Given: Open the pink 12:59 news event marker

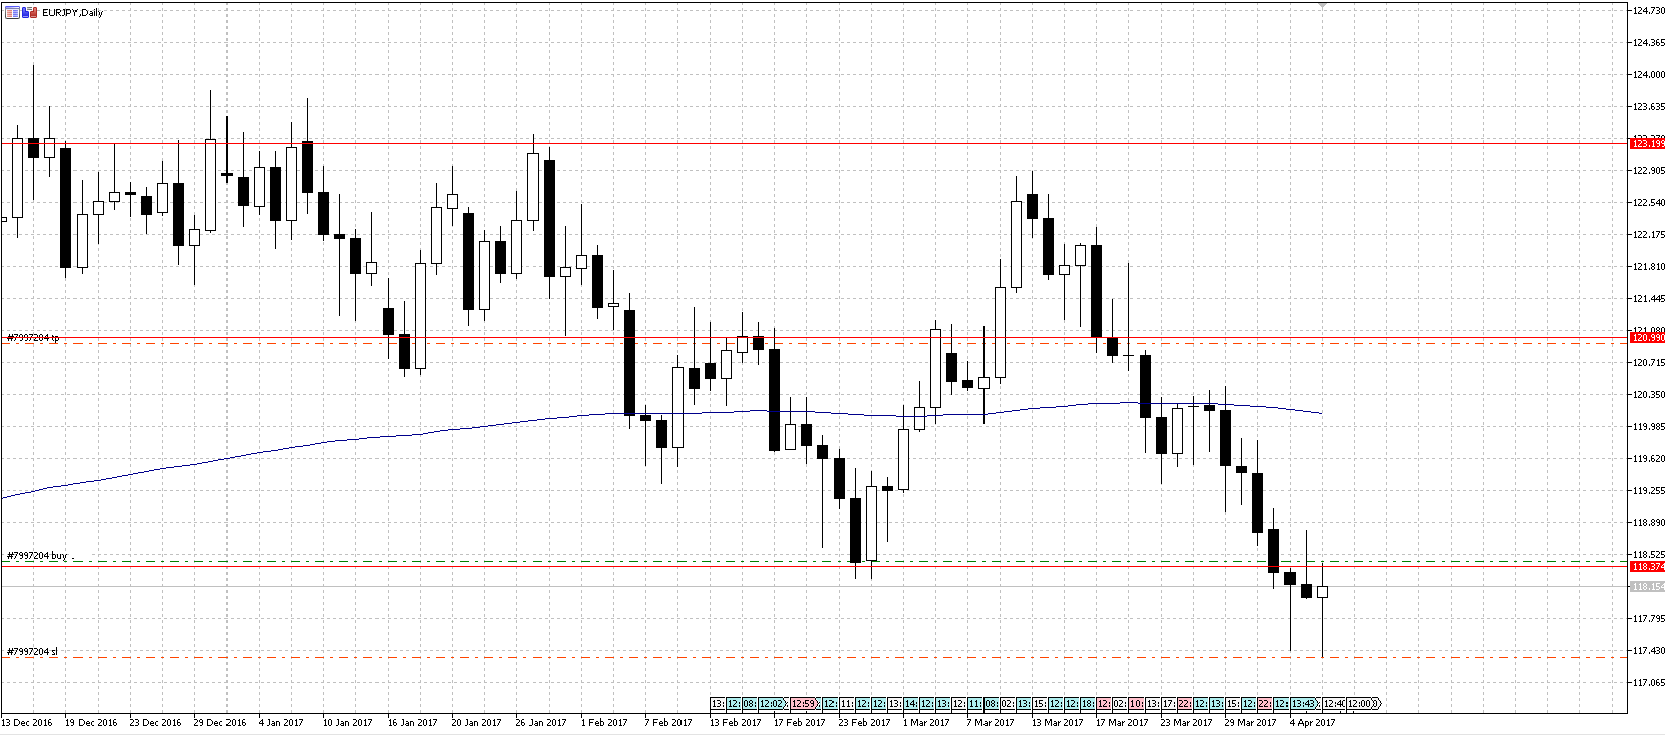Looking at the screenshot, I should pos(803,704).
